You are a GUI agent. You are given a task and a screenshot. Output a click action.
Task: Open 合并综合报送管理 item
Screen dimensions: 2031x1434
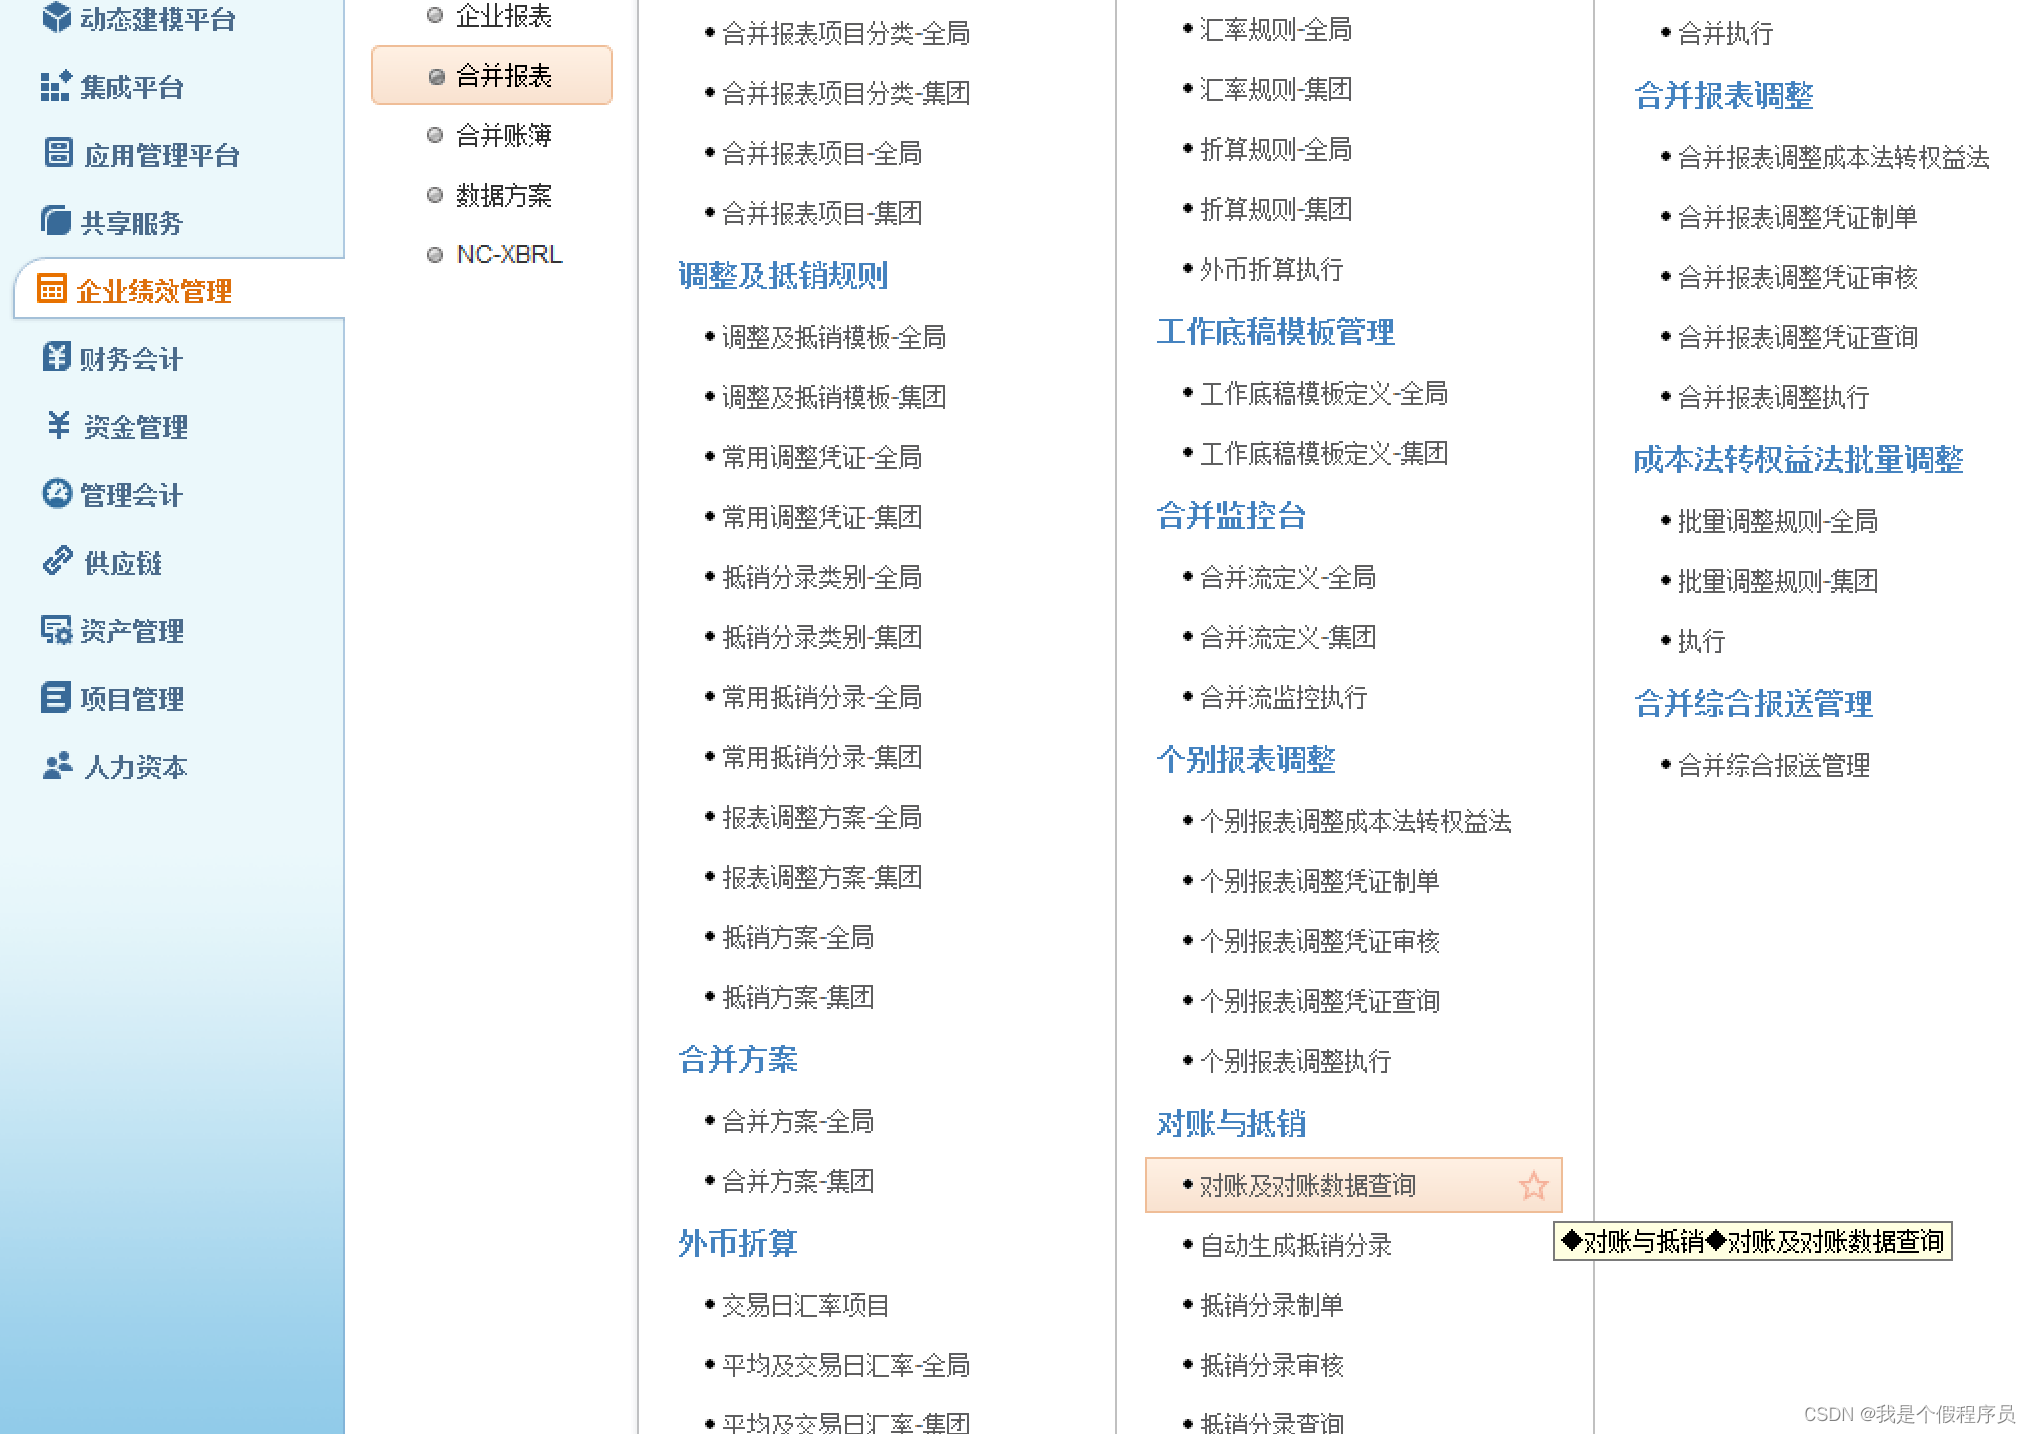click(1774, 765)
